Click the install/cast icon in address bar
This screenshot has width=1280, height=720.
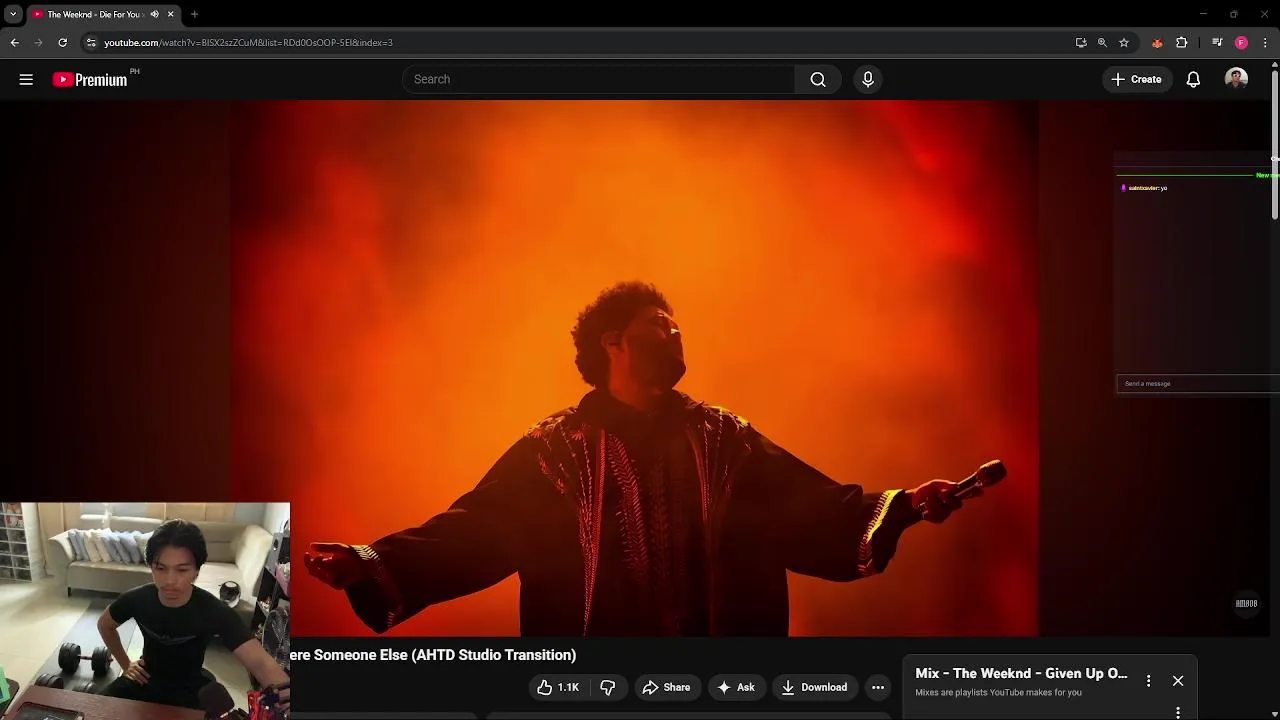coord(1081,42)
